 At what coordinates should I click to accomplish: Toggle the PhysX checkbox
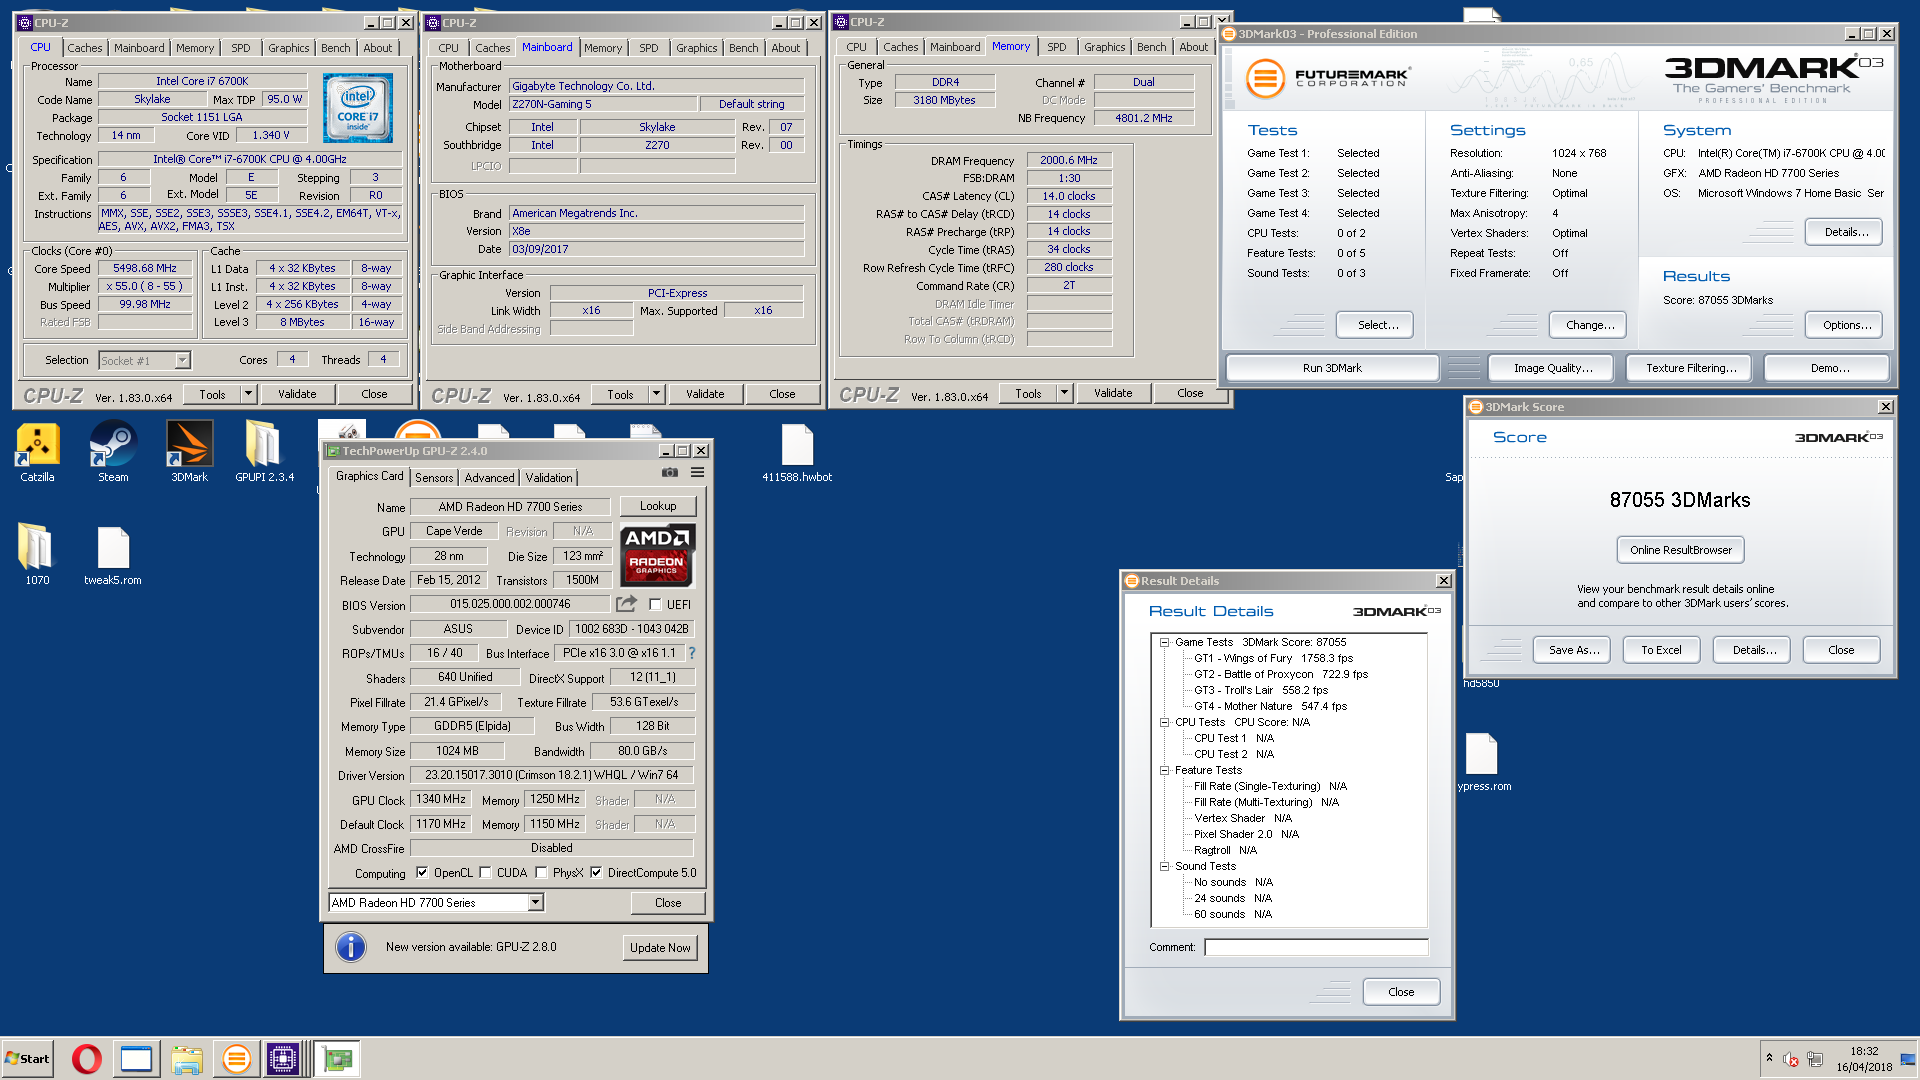point(541,872)
